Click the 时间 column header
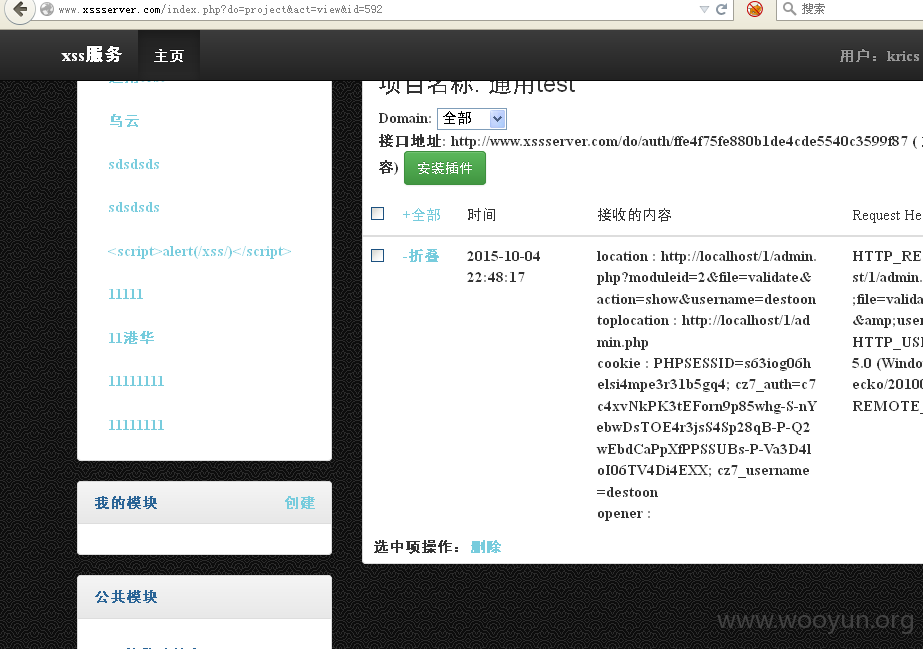This screenshot has width=923, height=649. click(482, 215)
